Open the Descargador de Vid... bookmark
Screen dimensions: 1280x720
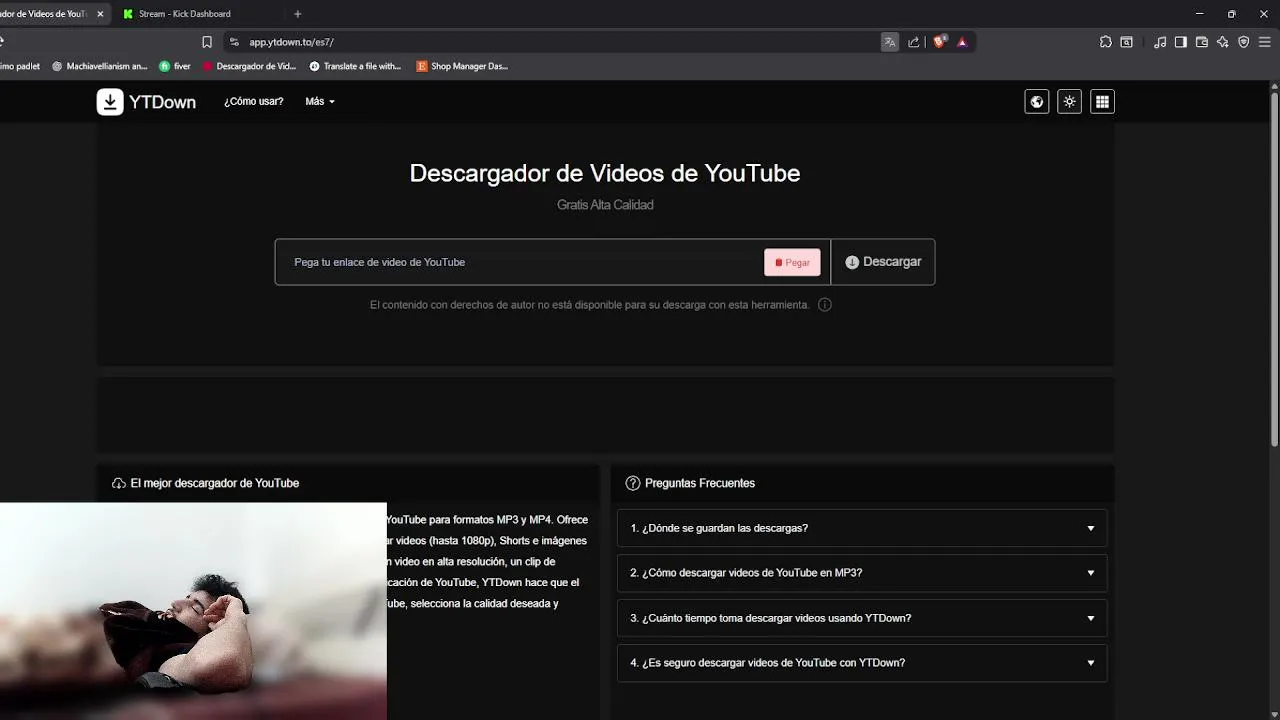tap(249, 66)
